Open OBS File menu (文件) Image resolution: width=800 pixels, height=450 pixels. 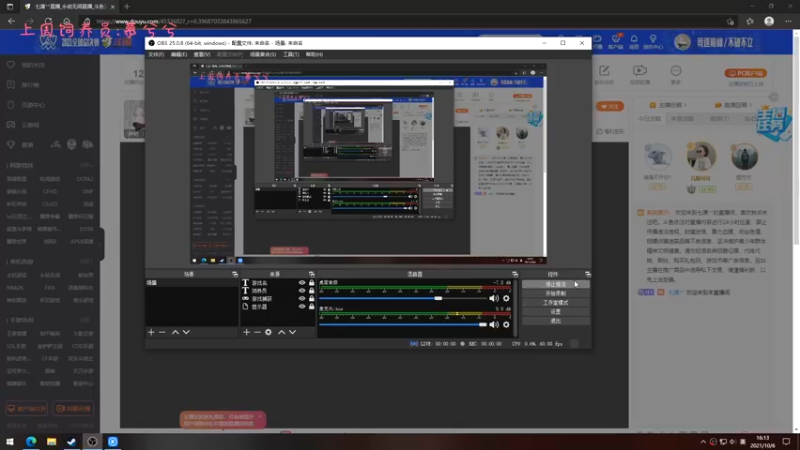pos(156,55)
